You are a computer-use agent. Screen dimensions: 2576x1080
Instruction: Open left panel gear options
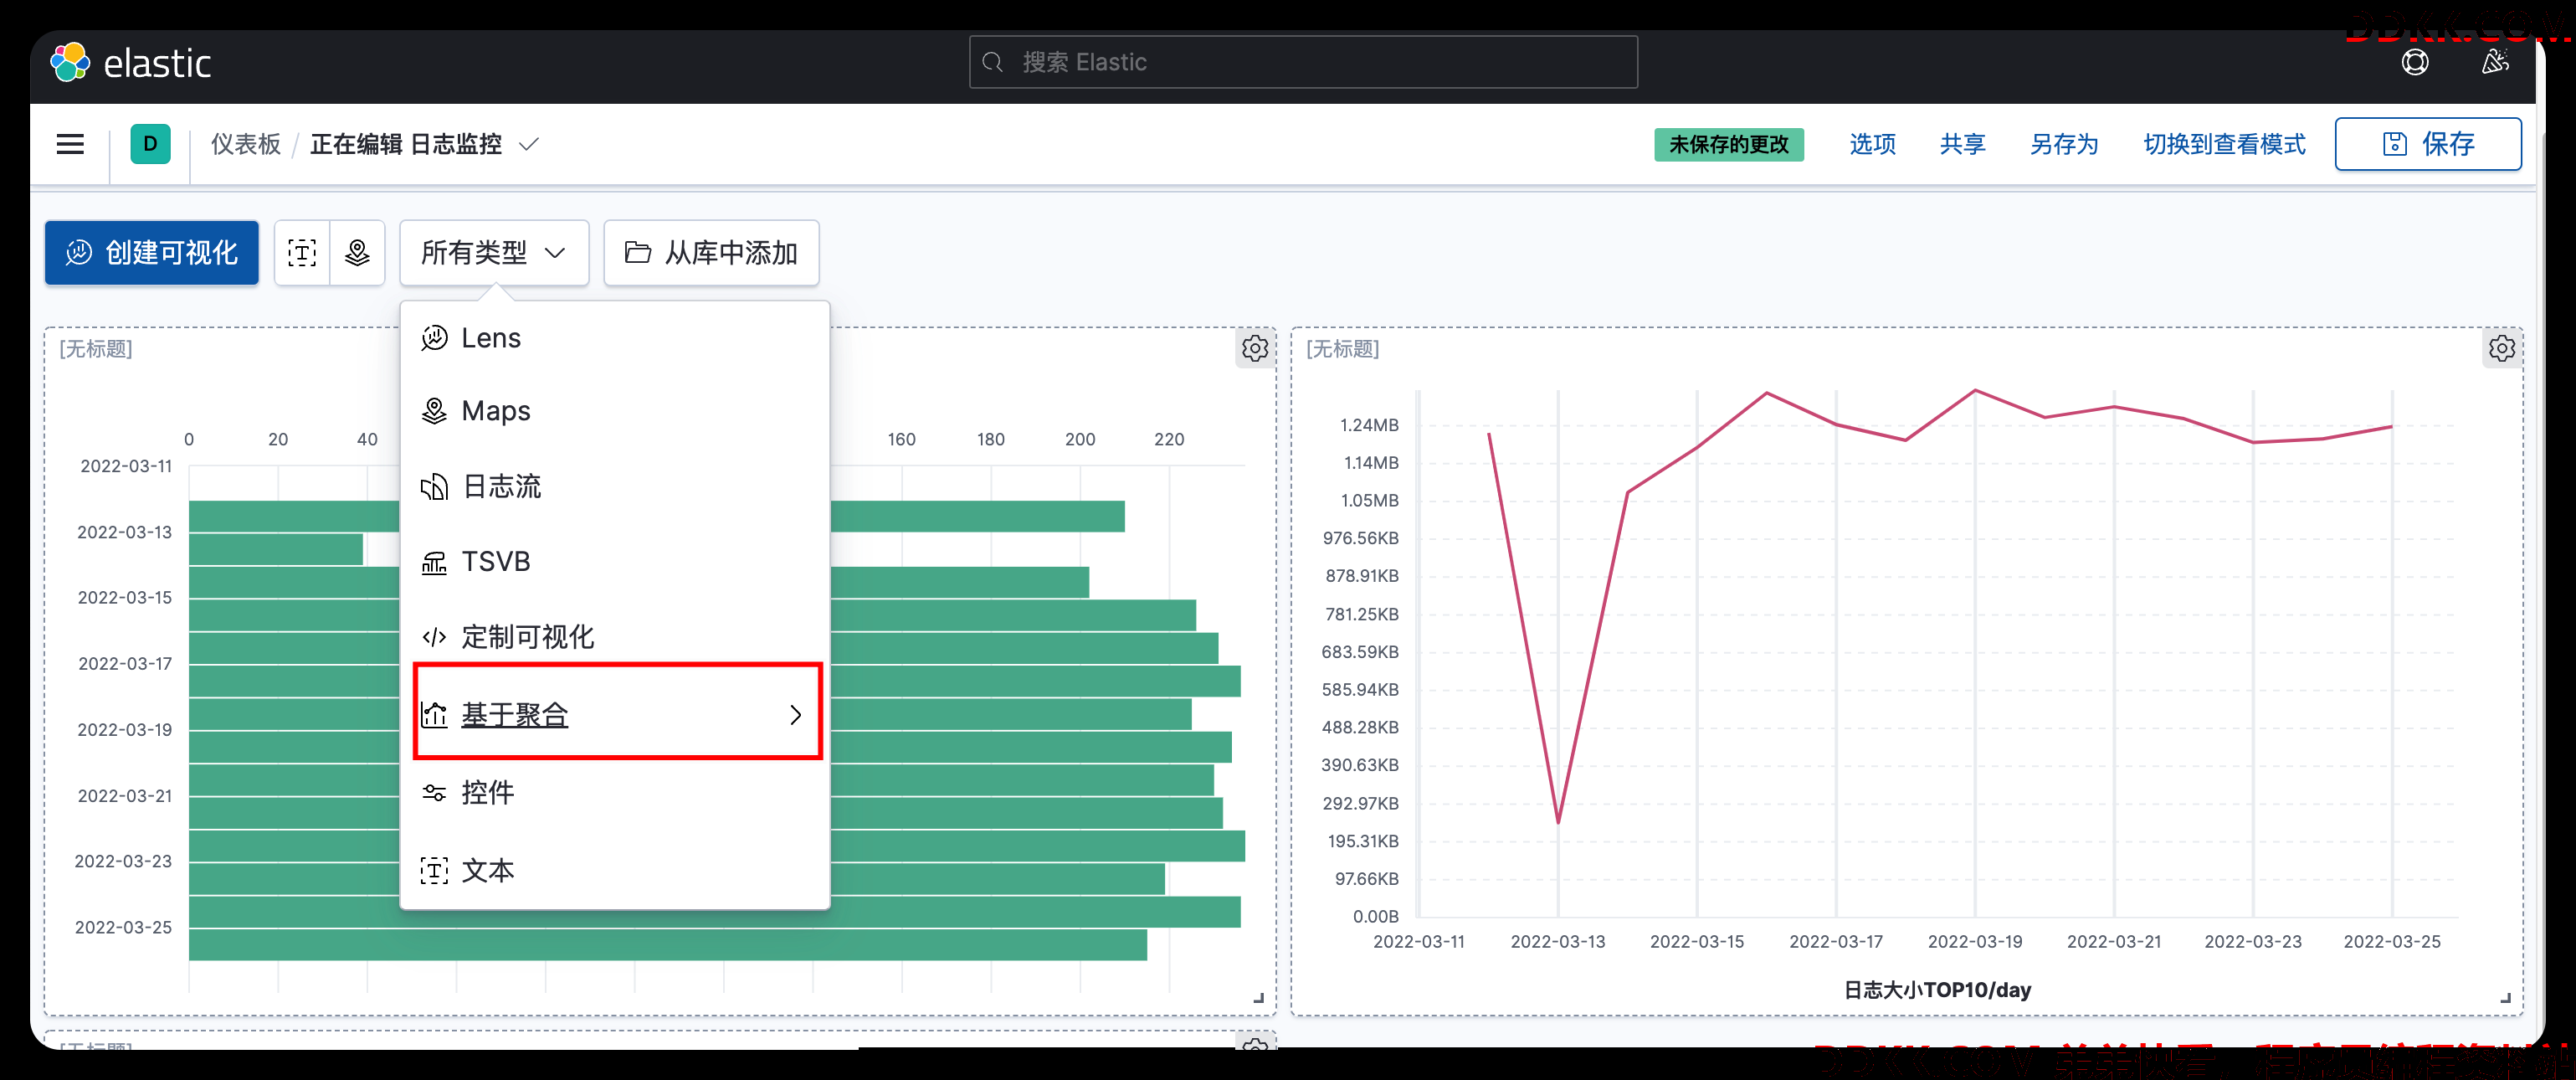click(1255, 348)
